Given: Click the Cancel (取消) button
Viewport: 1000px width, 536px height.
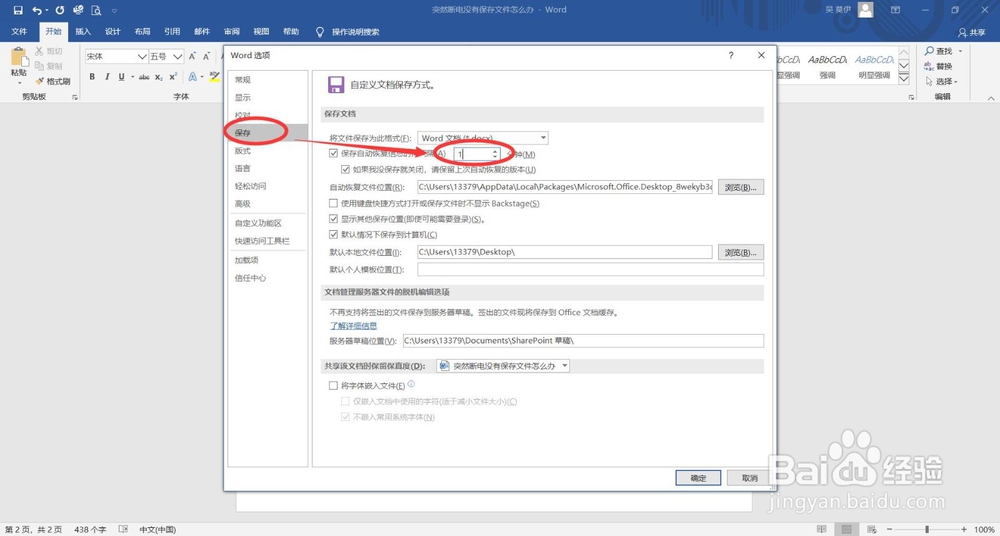Looking at the screenshot, I should coord(749,478).
